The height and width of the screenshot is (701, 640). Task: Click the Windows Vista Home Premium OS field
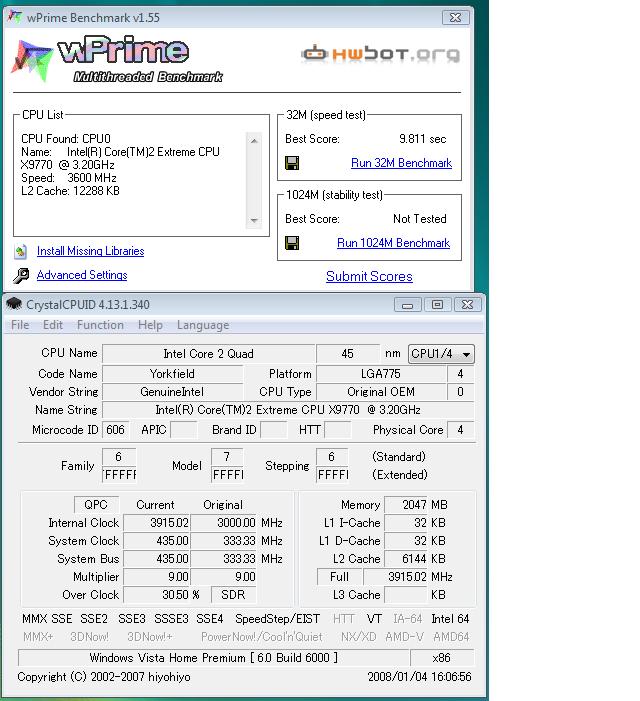(214, 658)
